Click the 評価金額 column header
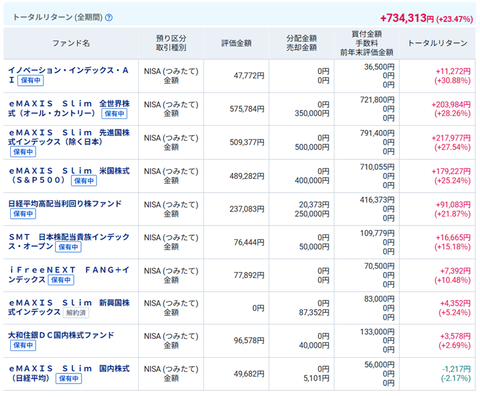 236,43
